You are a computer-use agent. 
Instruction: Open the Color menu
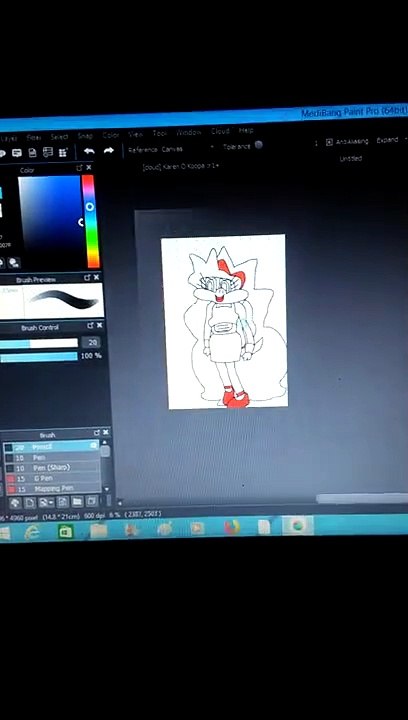coord(111,135)
